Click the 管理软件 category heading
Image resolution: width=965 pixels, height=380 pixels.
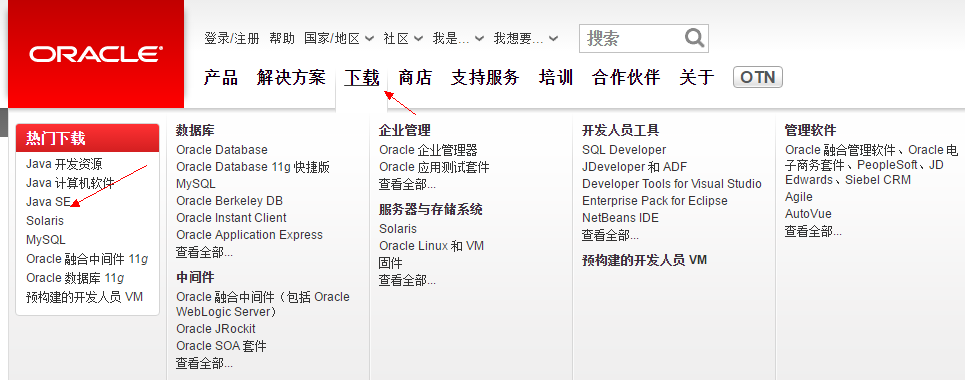(811, 131)
